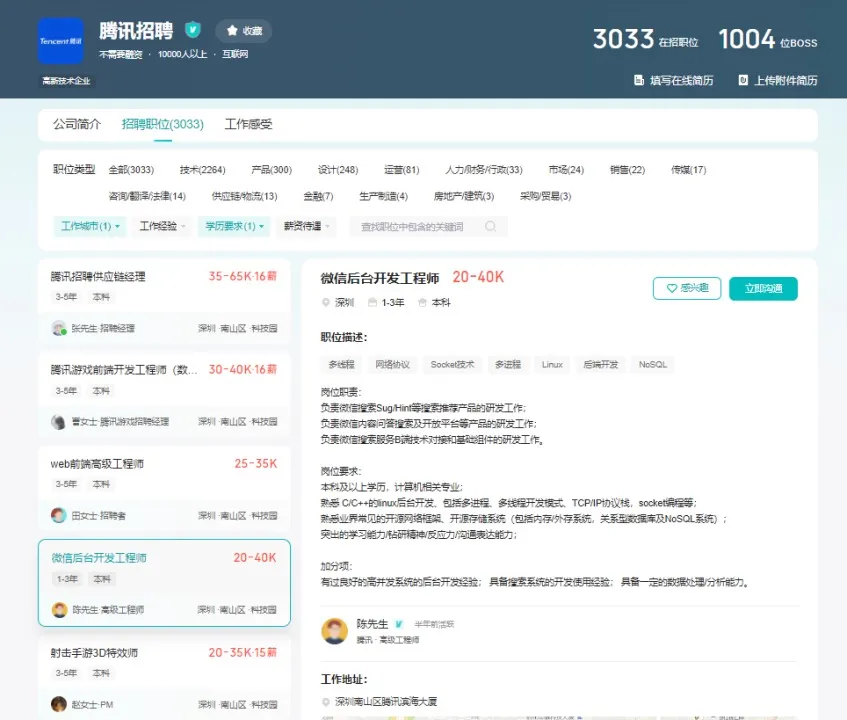
Task: Switch to 工作感受 tab
Action: tap(248, 124)
